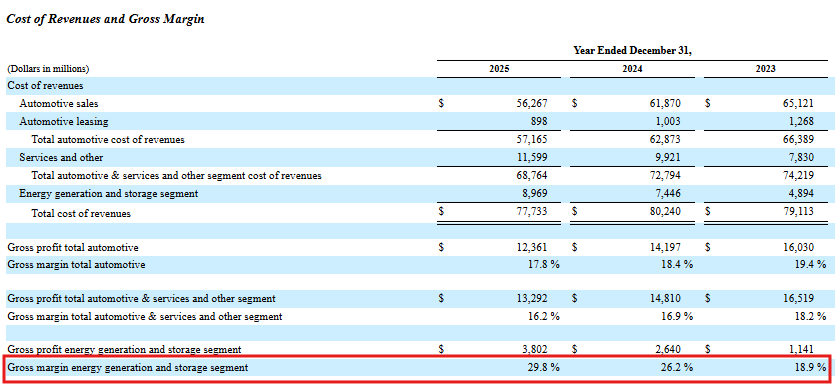Select automotive gross margin 18.4 %

click(677, 265)
